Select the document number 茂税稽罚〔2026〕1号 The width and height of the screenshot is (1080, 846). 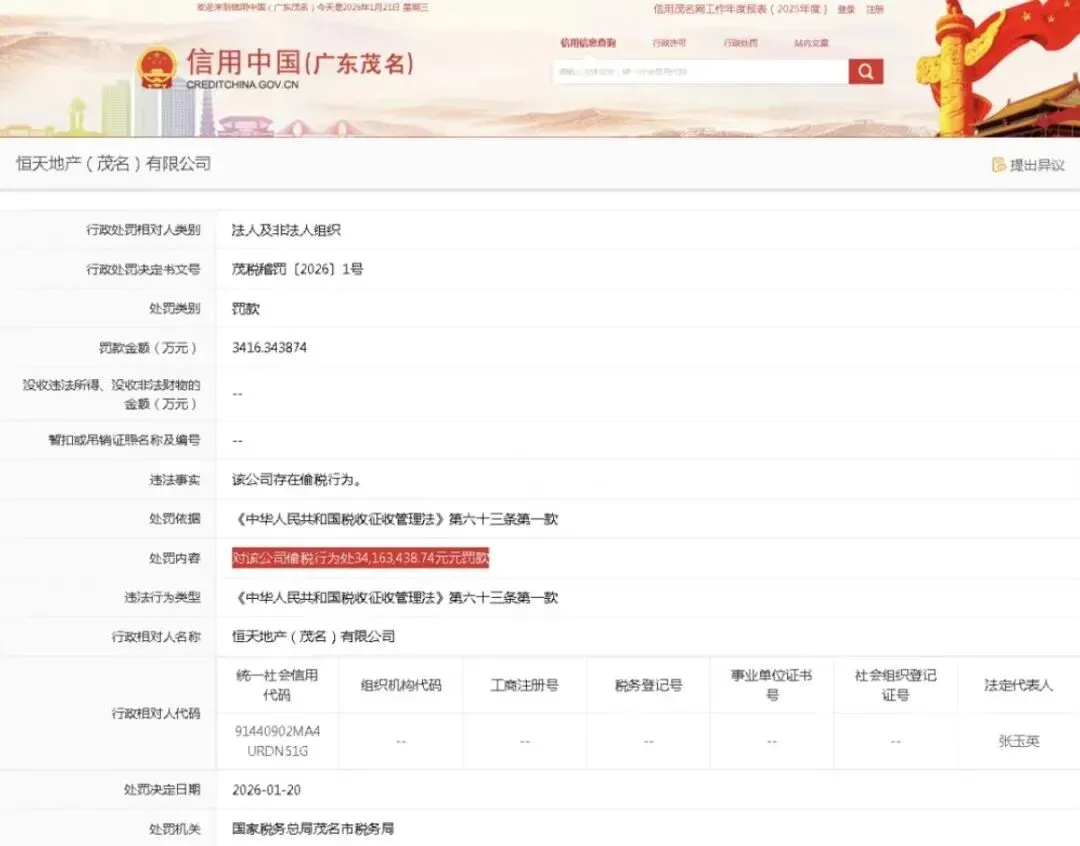coord(298,269)
